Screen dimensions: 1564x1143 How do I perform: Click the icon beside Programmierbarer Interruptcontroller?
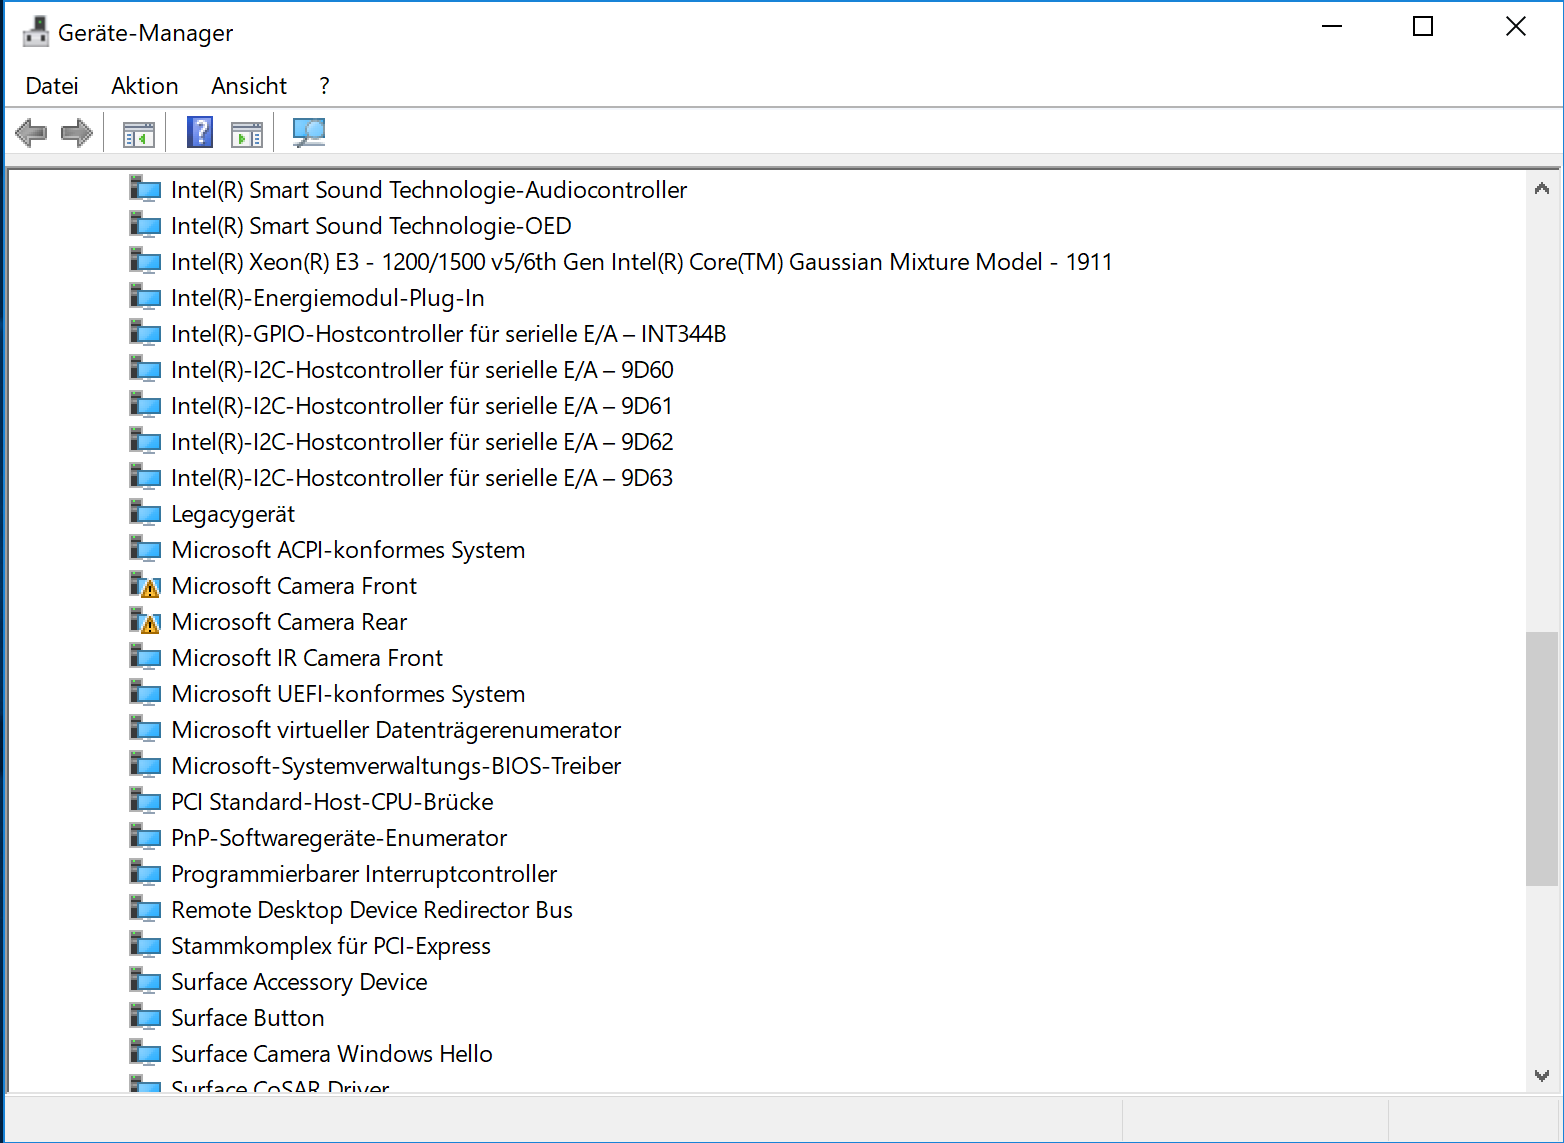(145, 873)
